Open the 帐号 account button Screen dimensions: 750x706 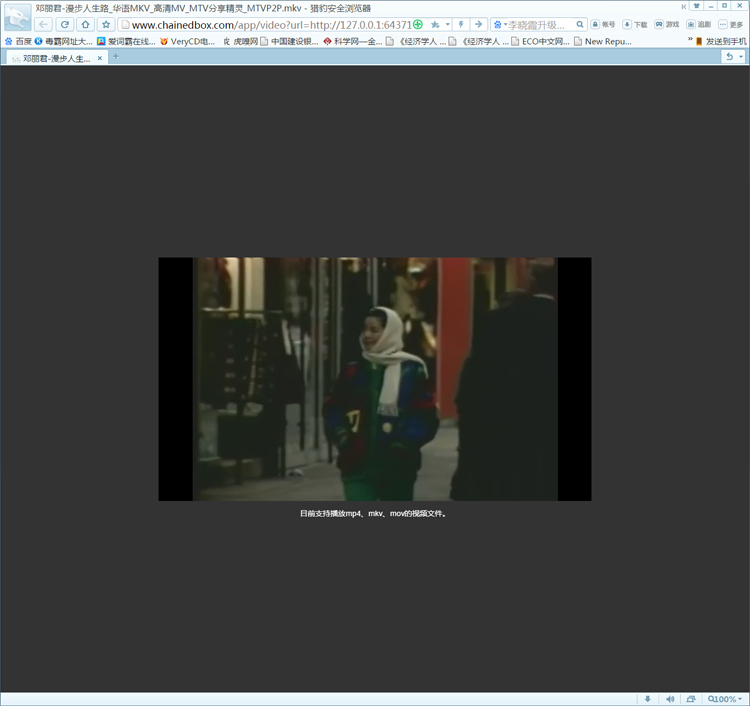[603, 24]
